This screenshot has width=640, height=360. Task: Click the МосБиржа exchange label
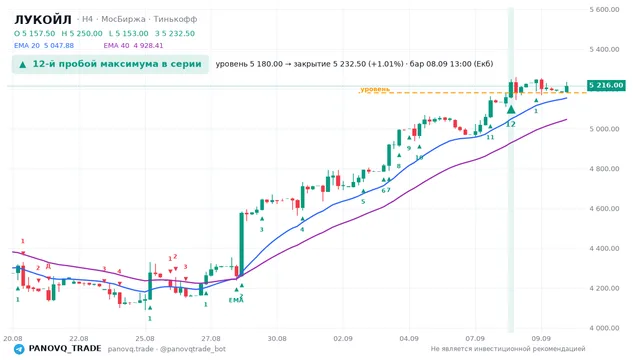123,19
